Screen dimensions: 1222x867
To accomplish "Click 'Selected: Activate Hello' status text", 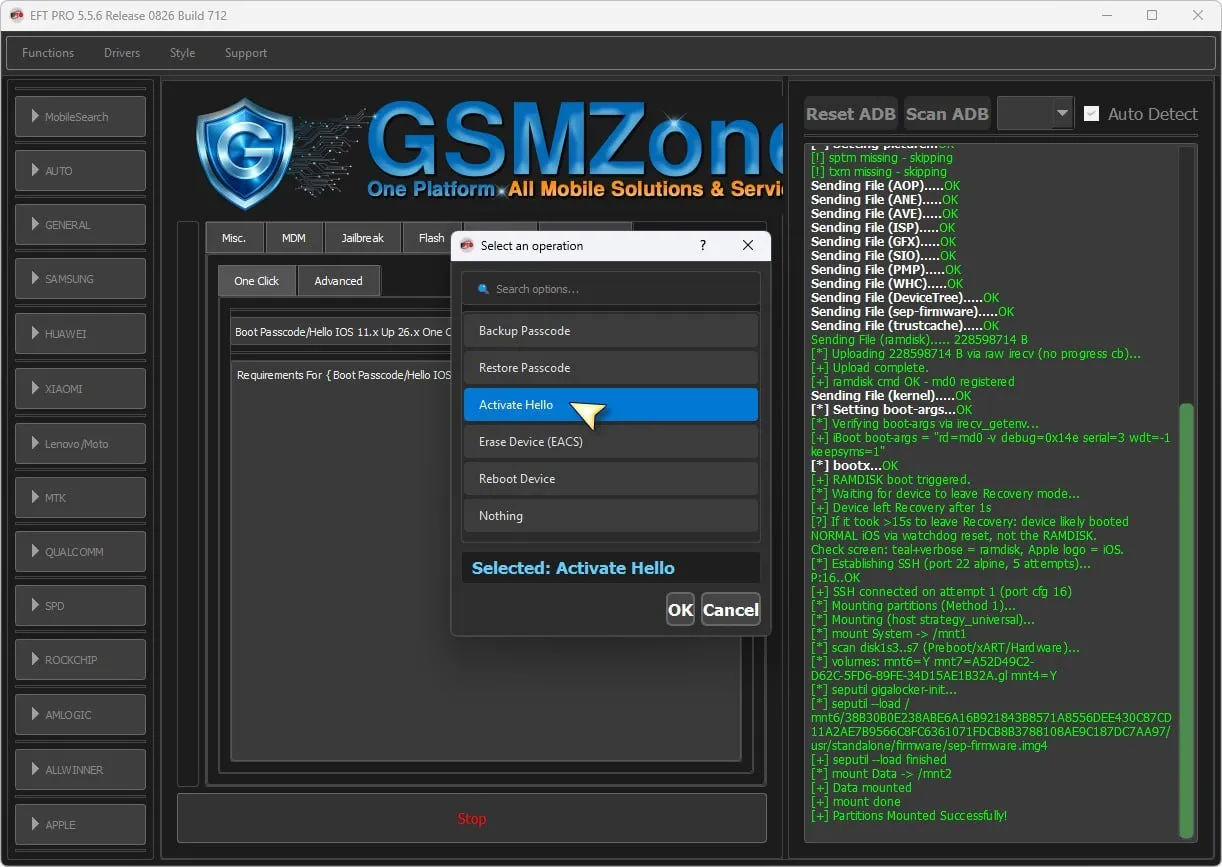I will [x=573, y=568].
